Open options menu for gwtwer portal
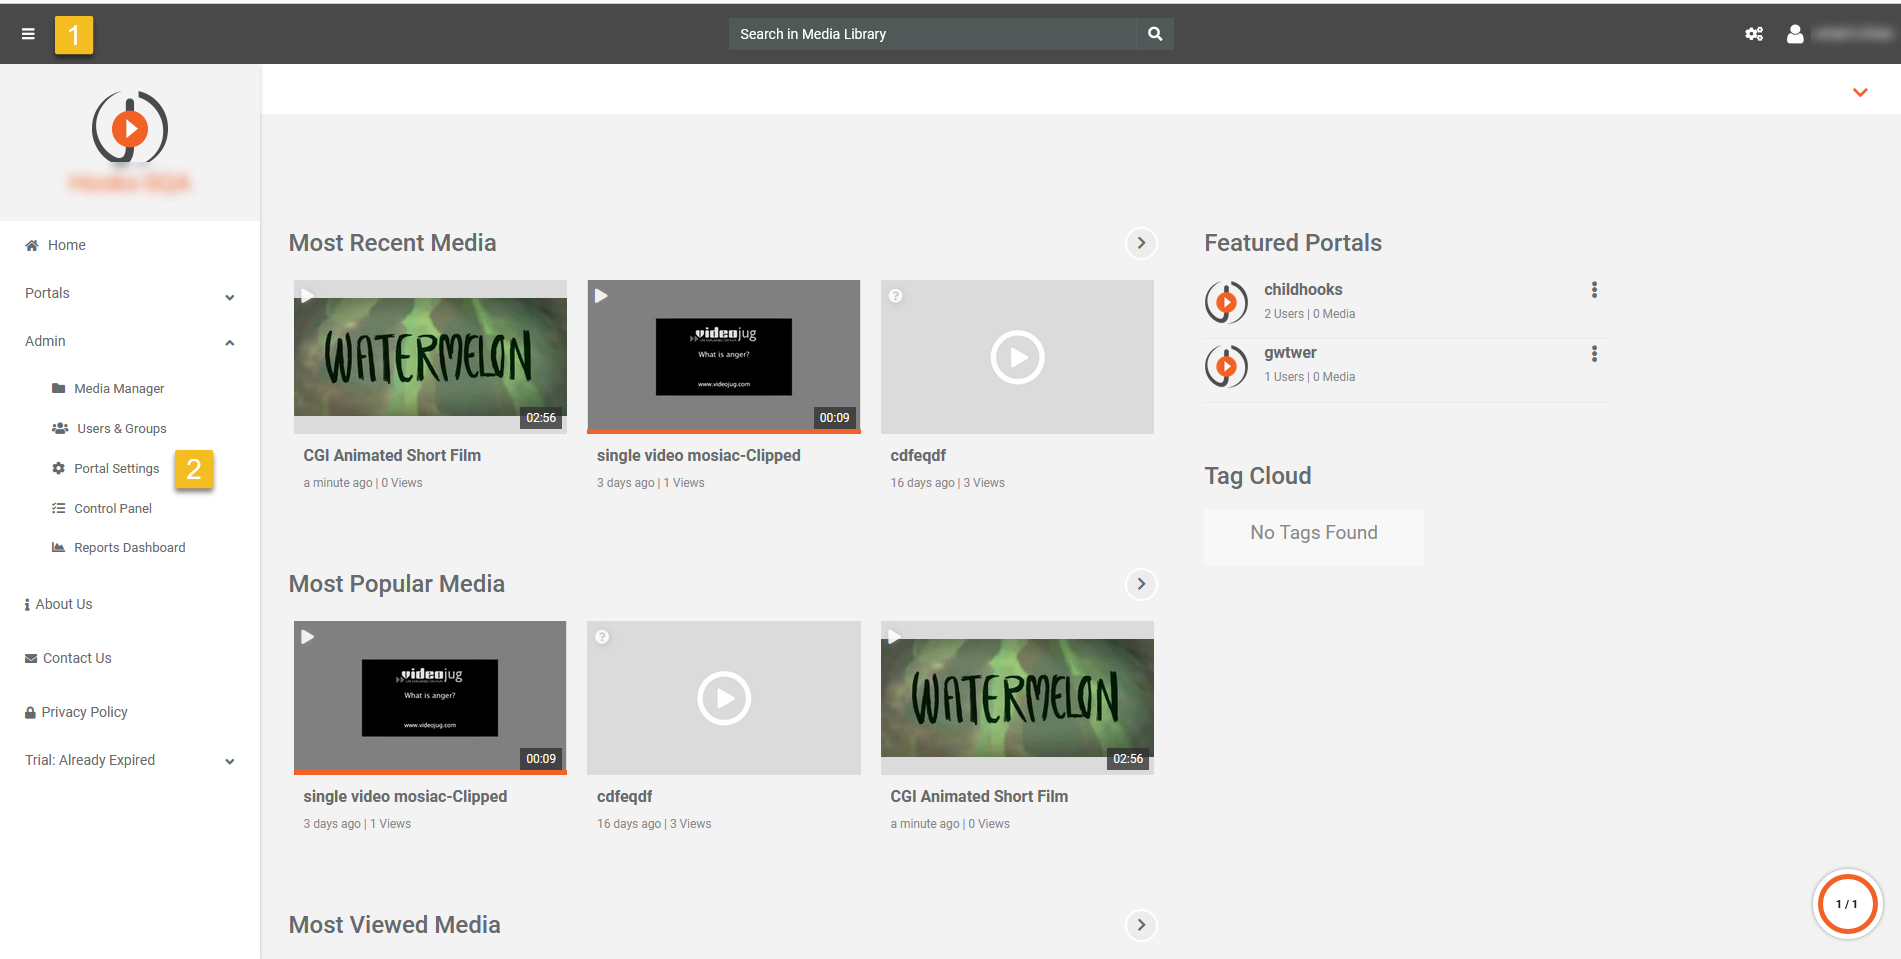This screenshot has width=1901, height=959. [1594, 354]
